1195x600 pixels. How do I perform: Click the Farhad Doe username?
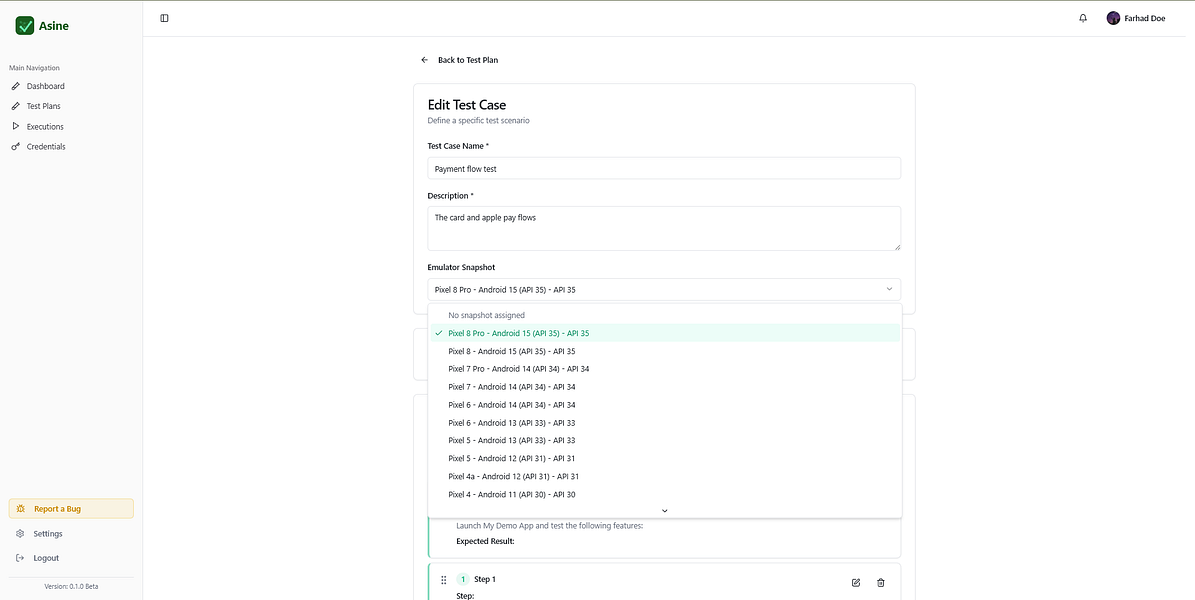point(1145,18)
